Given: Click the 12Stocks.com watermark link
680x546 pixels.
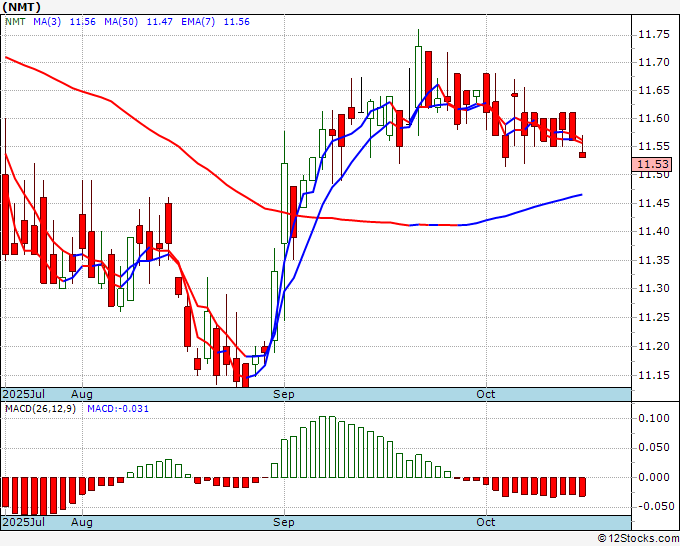Looking at the screenshot, I should tap(638, 539).
